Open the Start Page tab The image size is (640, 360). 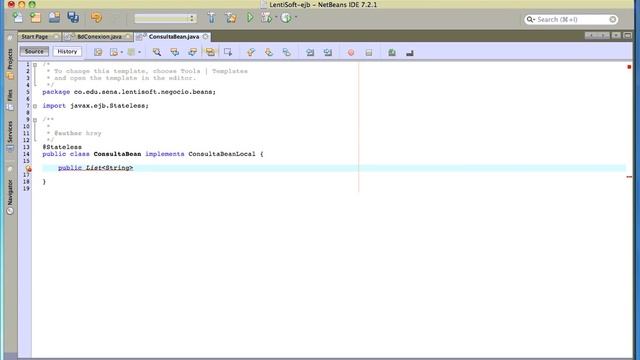pos(35,37)
